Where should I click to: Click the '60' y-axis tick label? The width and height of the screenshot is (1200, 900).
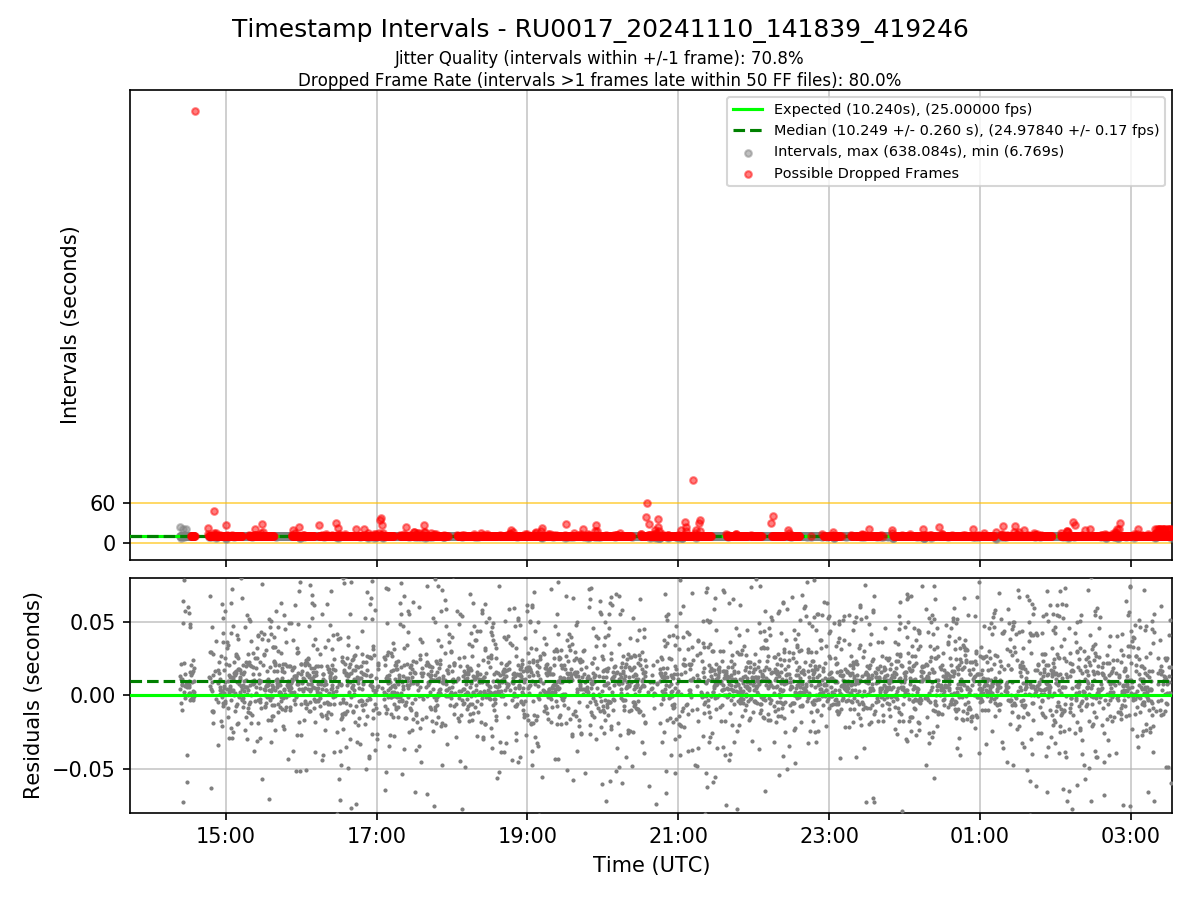[x=104, y=503]
